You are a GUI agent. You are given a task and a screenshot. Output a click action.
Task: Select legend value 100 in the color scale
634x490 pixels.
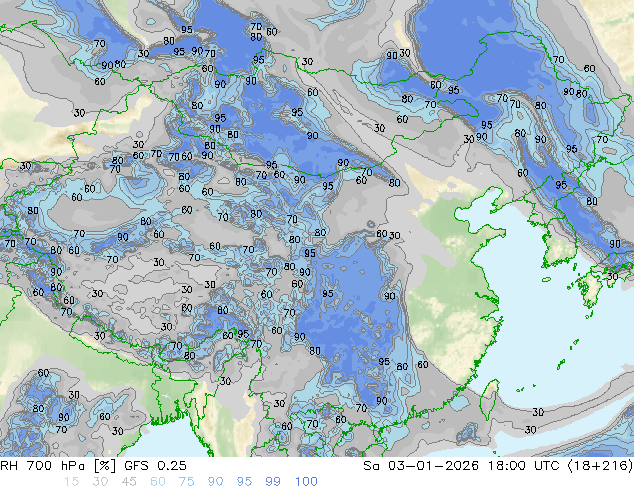306,482
